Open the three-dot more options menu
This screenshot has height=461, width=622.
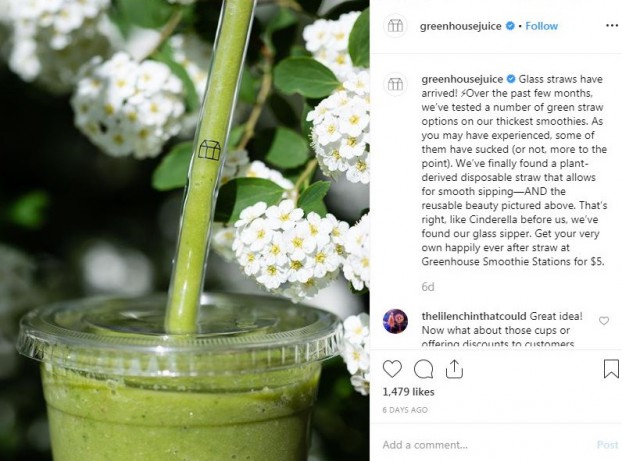[x=612, y=26]
